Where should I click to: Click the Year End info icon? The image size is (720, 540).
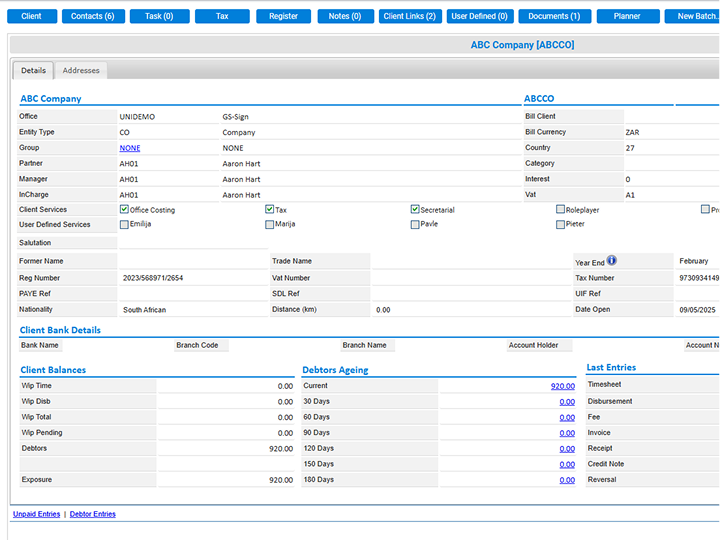(x=612, y=260)
